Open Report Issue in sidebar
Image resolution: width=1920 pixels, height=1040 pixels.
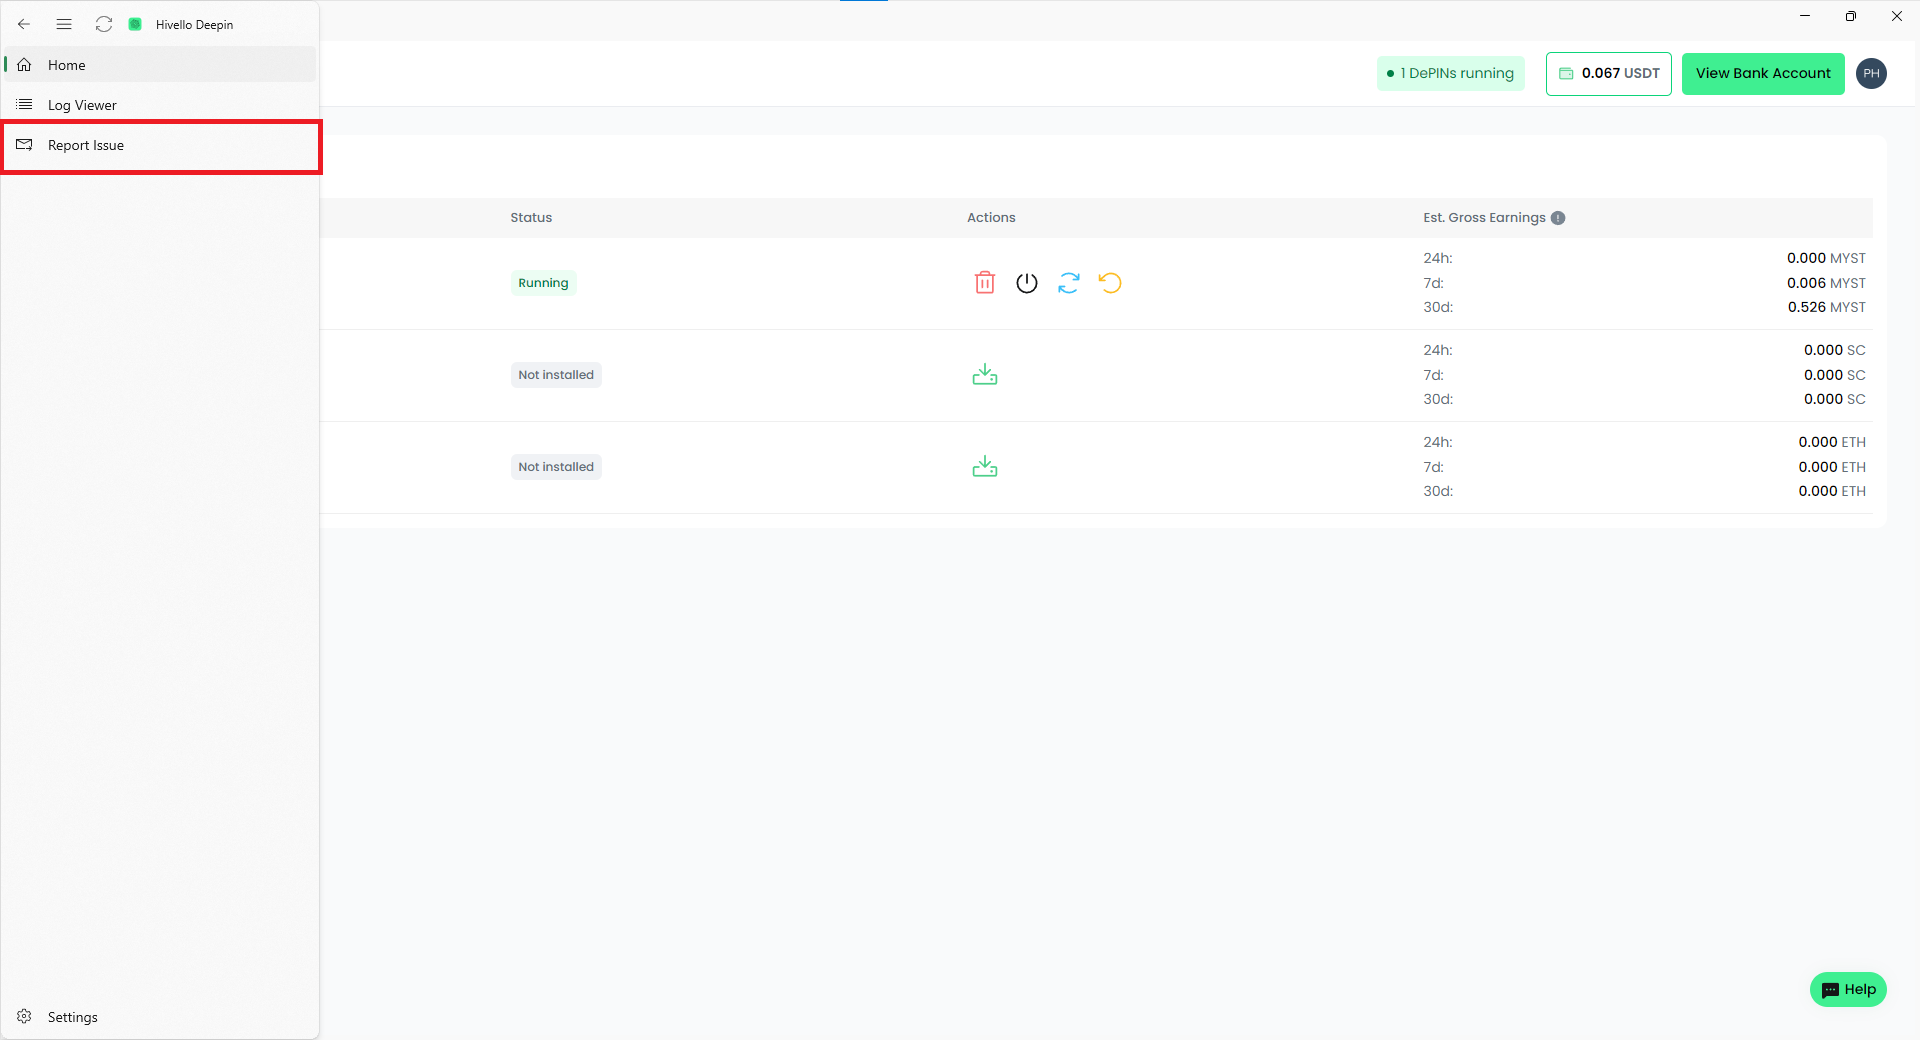click(x=86, y=145)
